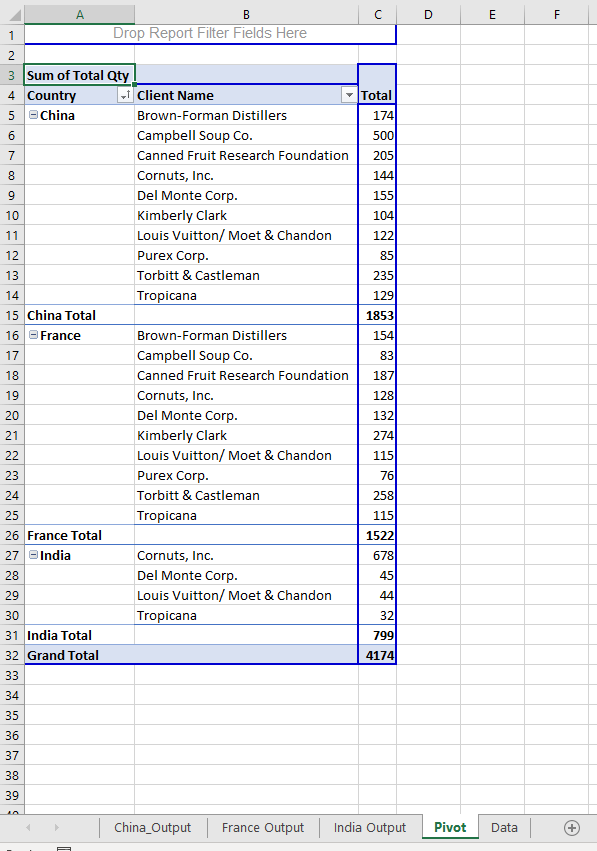Select column A header
The height and width of the screenshot is (851, 597).
(x=80, y=15)
